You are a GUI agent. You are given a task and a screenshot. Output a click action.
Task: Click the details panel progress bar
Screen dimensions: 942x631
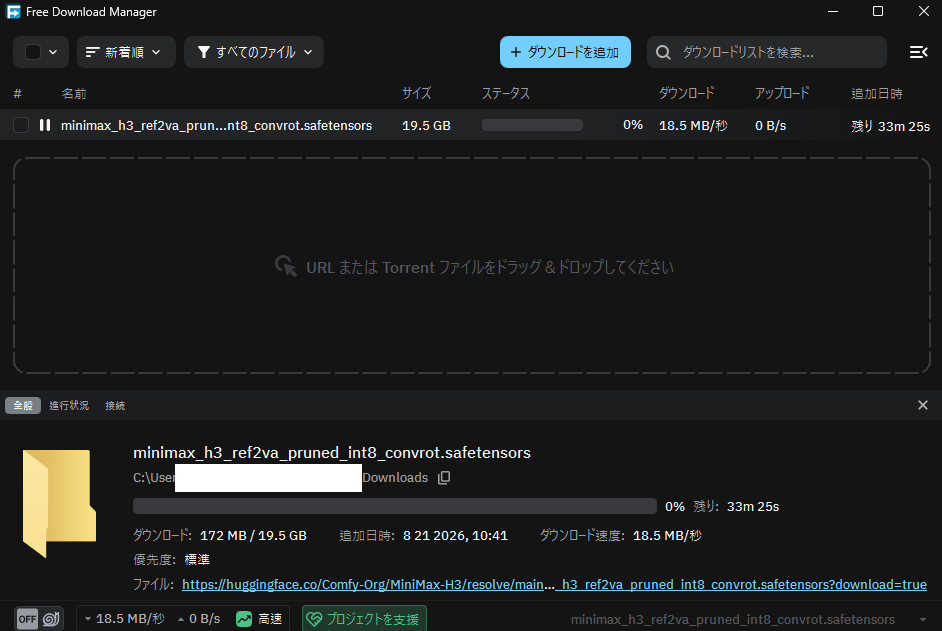[x=395, y=506]
